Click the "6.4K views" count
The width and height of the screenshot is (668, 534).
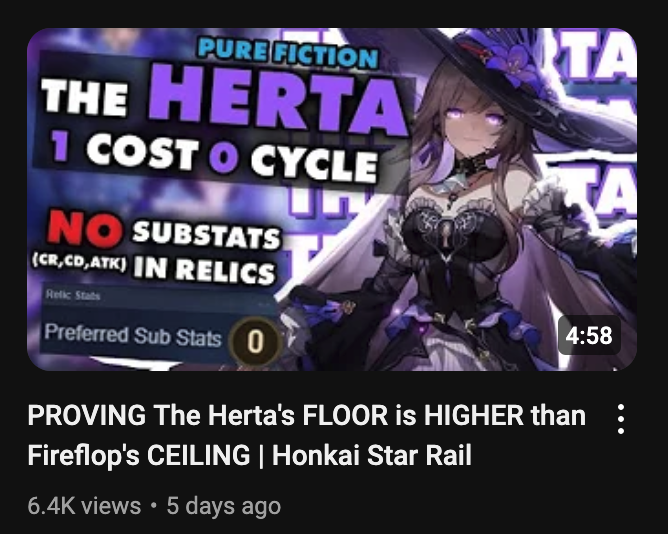coord(84,506)
